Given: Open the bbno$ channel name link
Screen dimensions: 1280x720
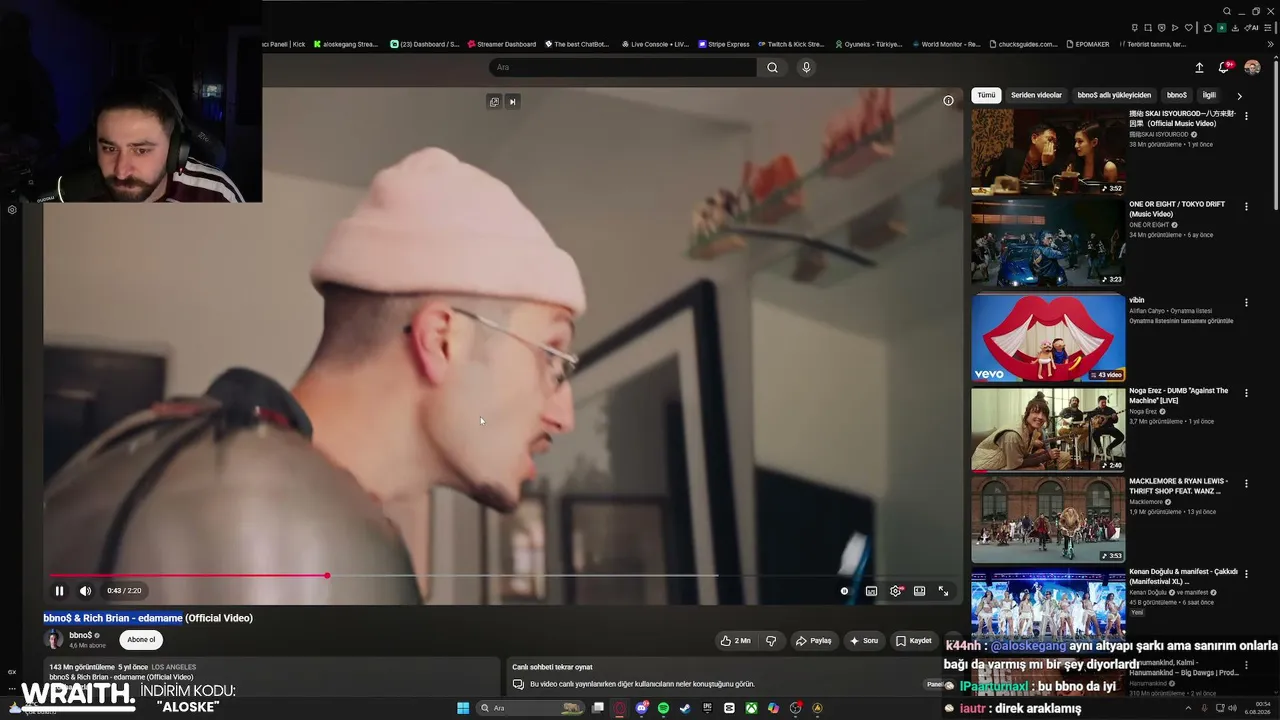Looking at the screenshot, I should click(x=80, y=635).
